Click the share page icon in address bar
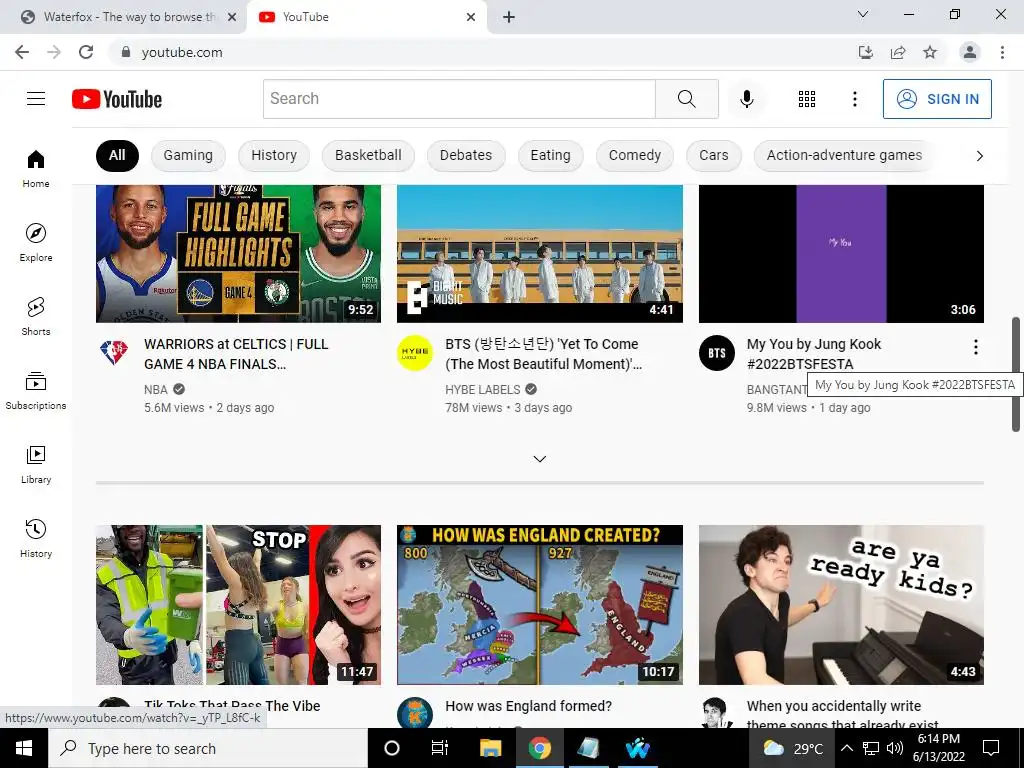The image size is (1024, 768). (898, 52)
